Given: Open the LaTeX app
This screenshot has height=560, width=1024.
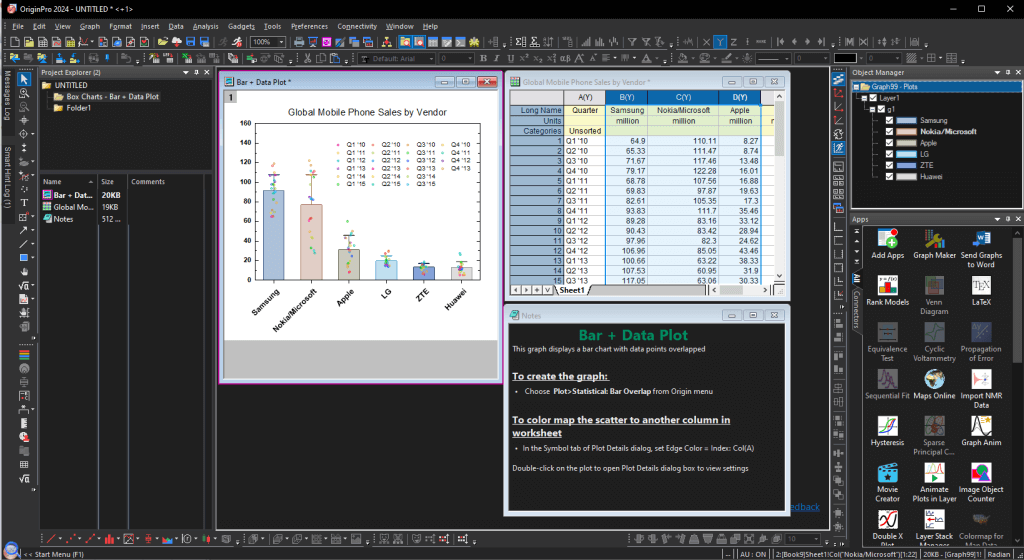Looking at the screenshot, I should point(981,291).
